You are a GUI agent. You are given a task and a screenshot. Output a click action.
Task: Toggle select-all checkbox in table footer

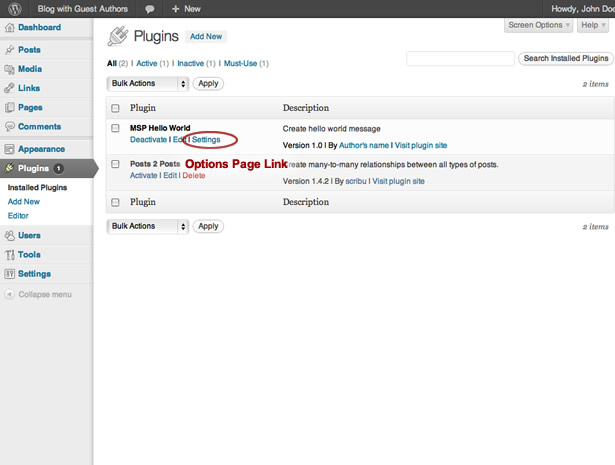pyautogui.click(x=115, y=202)
